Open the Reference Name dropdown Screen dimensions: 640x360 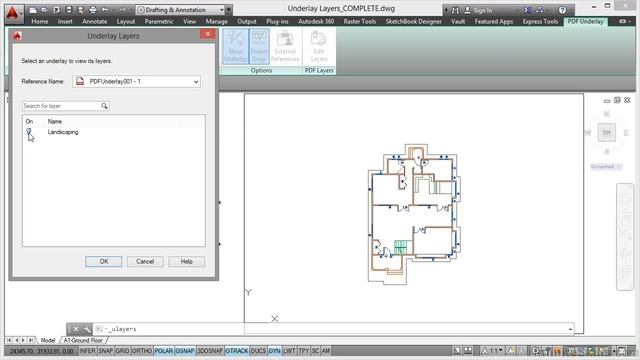(x=136, y=82)
